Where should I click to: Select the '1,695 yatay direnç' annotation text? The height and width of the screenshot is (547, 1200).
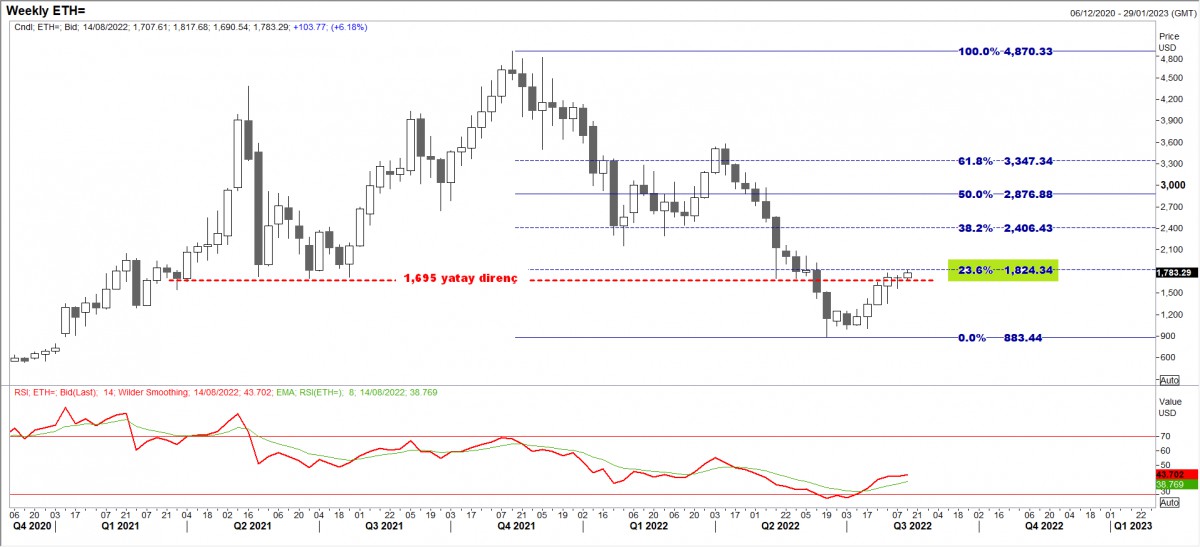461,279
